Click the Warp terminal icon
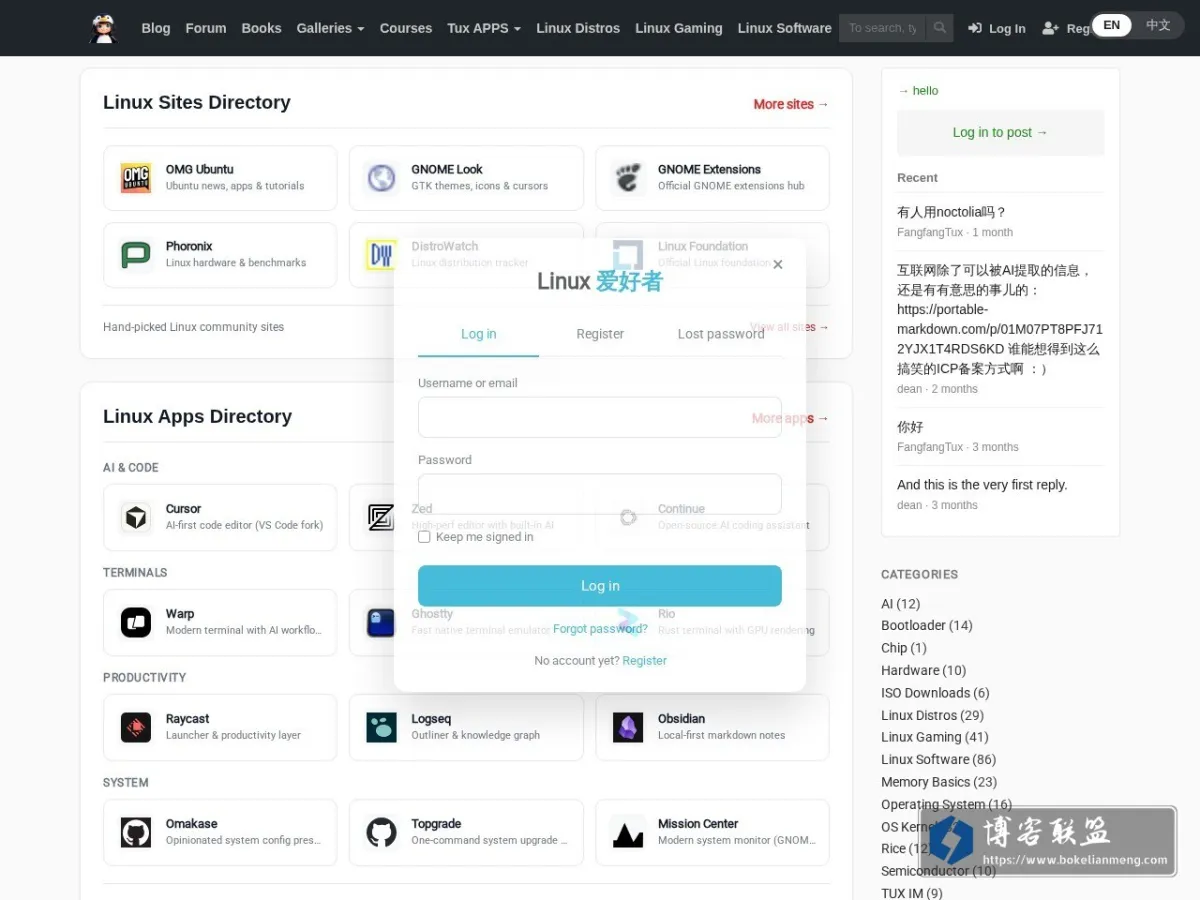Image resolution: width=1200 pixels, height=900 pixels. click(x=136, y=622)
